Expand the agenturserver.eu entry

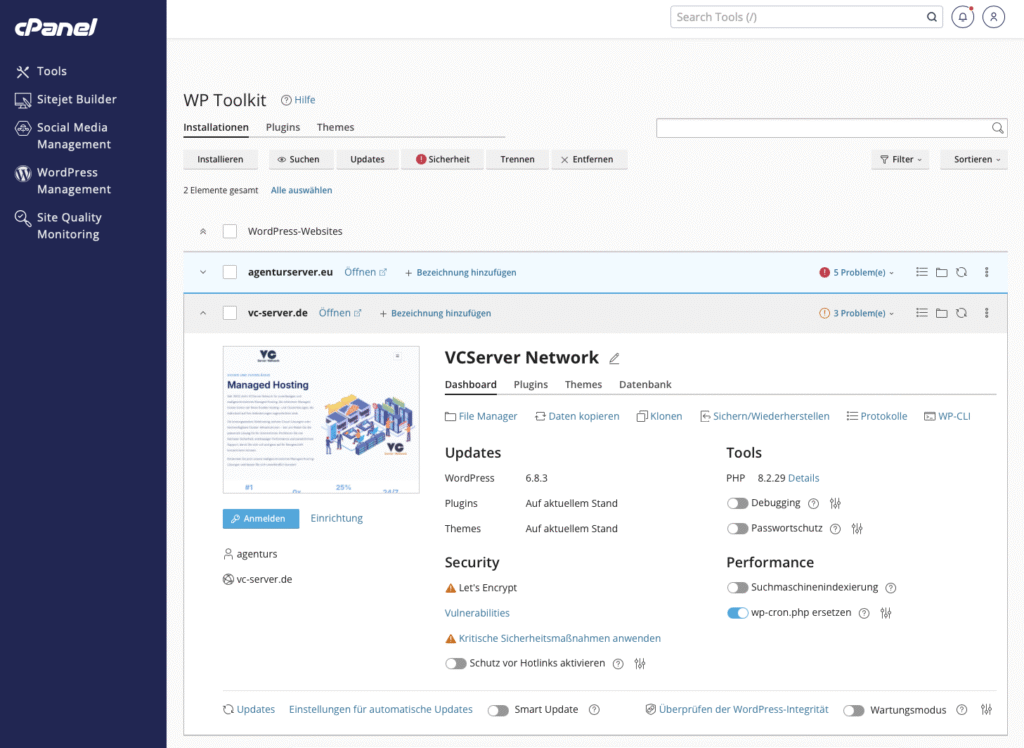pos(203,271)
